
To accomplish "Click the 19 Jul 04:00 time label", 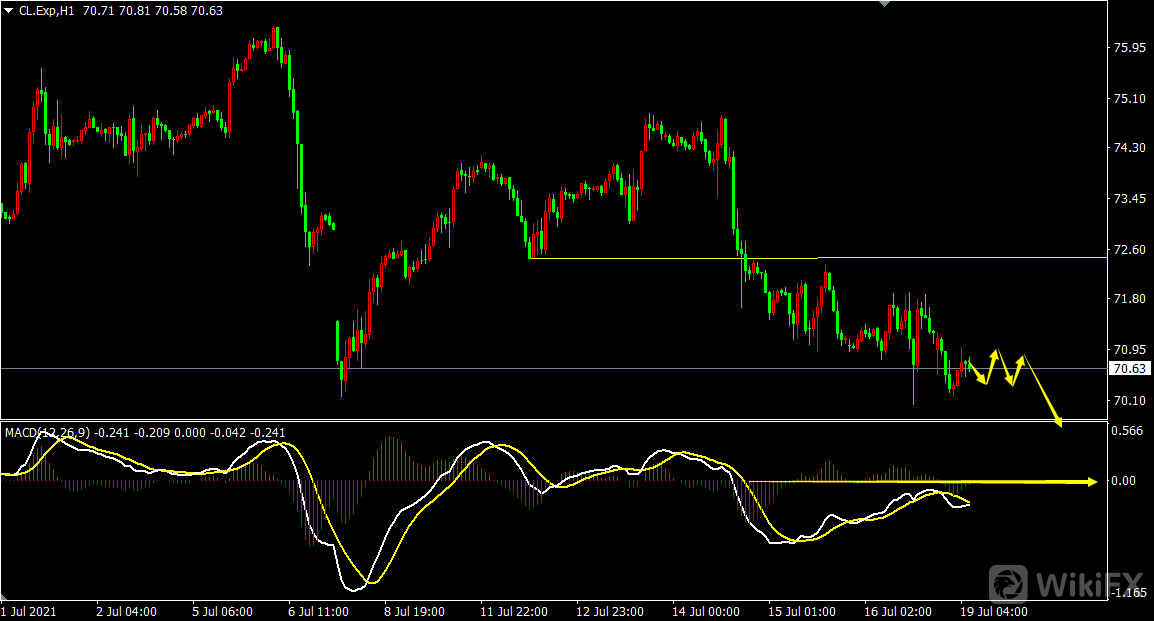I will click(993, 611).
